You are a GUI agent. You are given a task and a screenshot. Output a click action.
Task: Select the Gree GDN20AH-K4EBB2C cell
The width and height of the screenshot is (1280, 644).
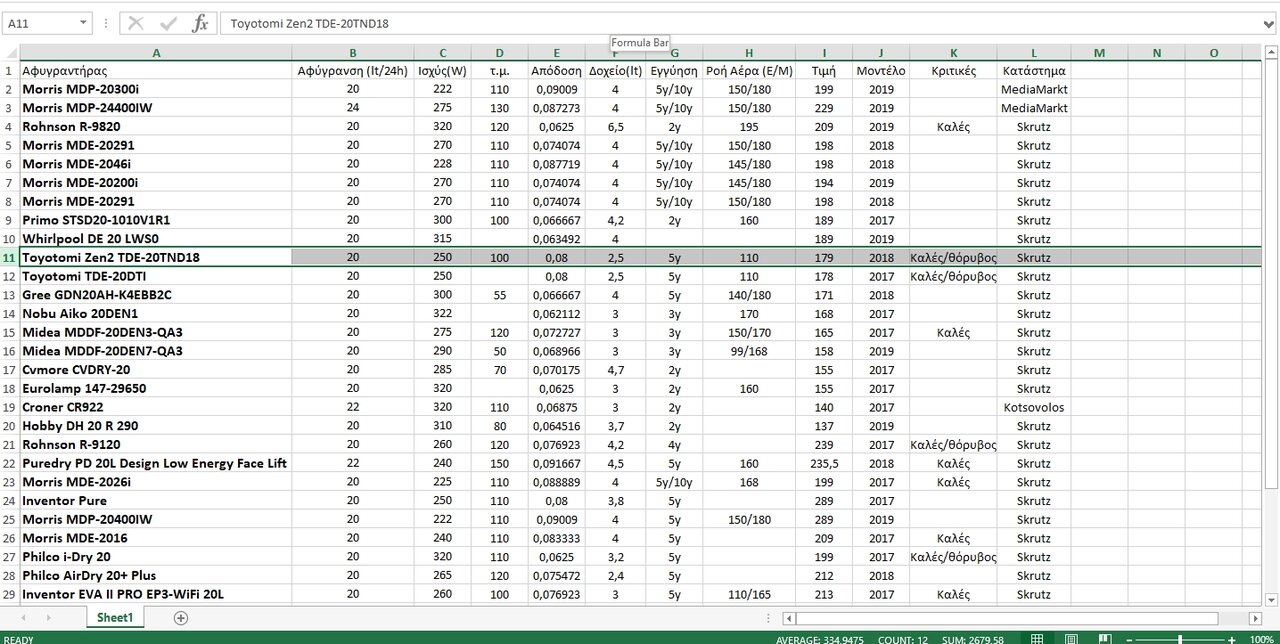point(156,295)
